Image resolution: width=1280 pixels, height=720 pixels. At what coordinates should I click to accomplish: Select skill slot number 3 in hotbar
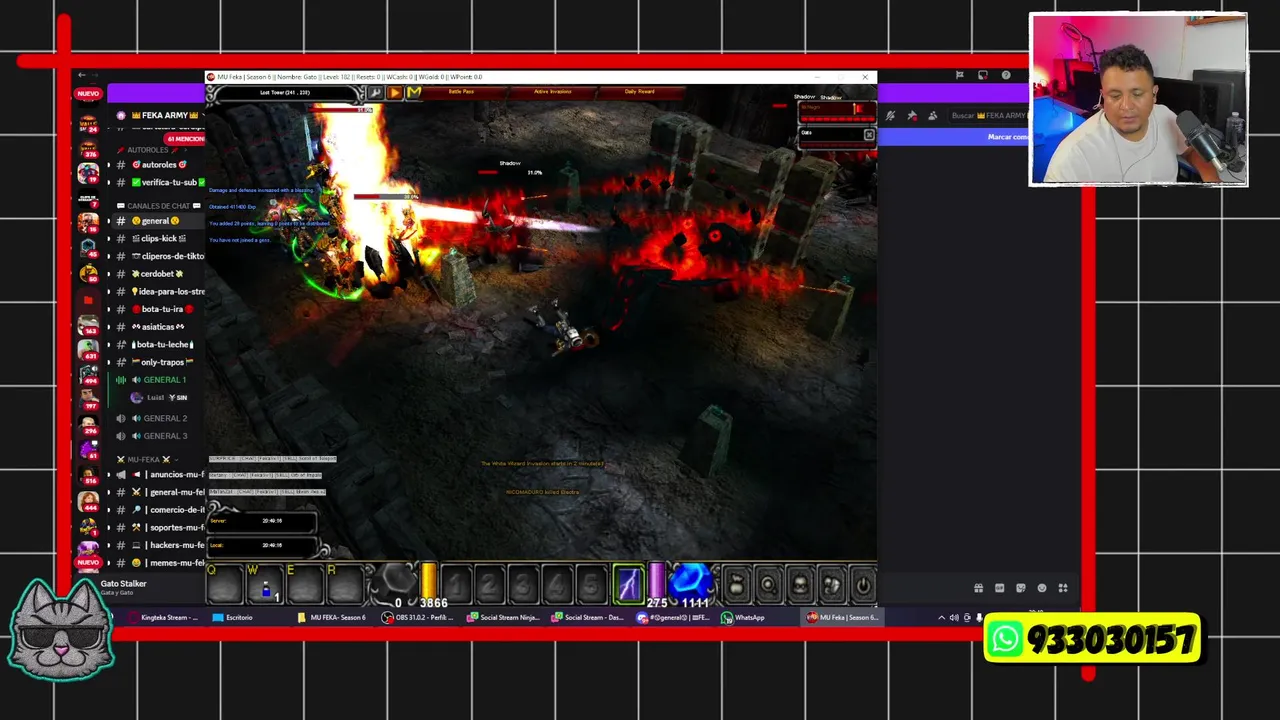pos(523,584)
